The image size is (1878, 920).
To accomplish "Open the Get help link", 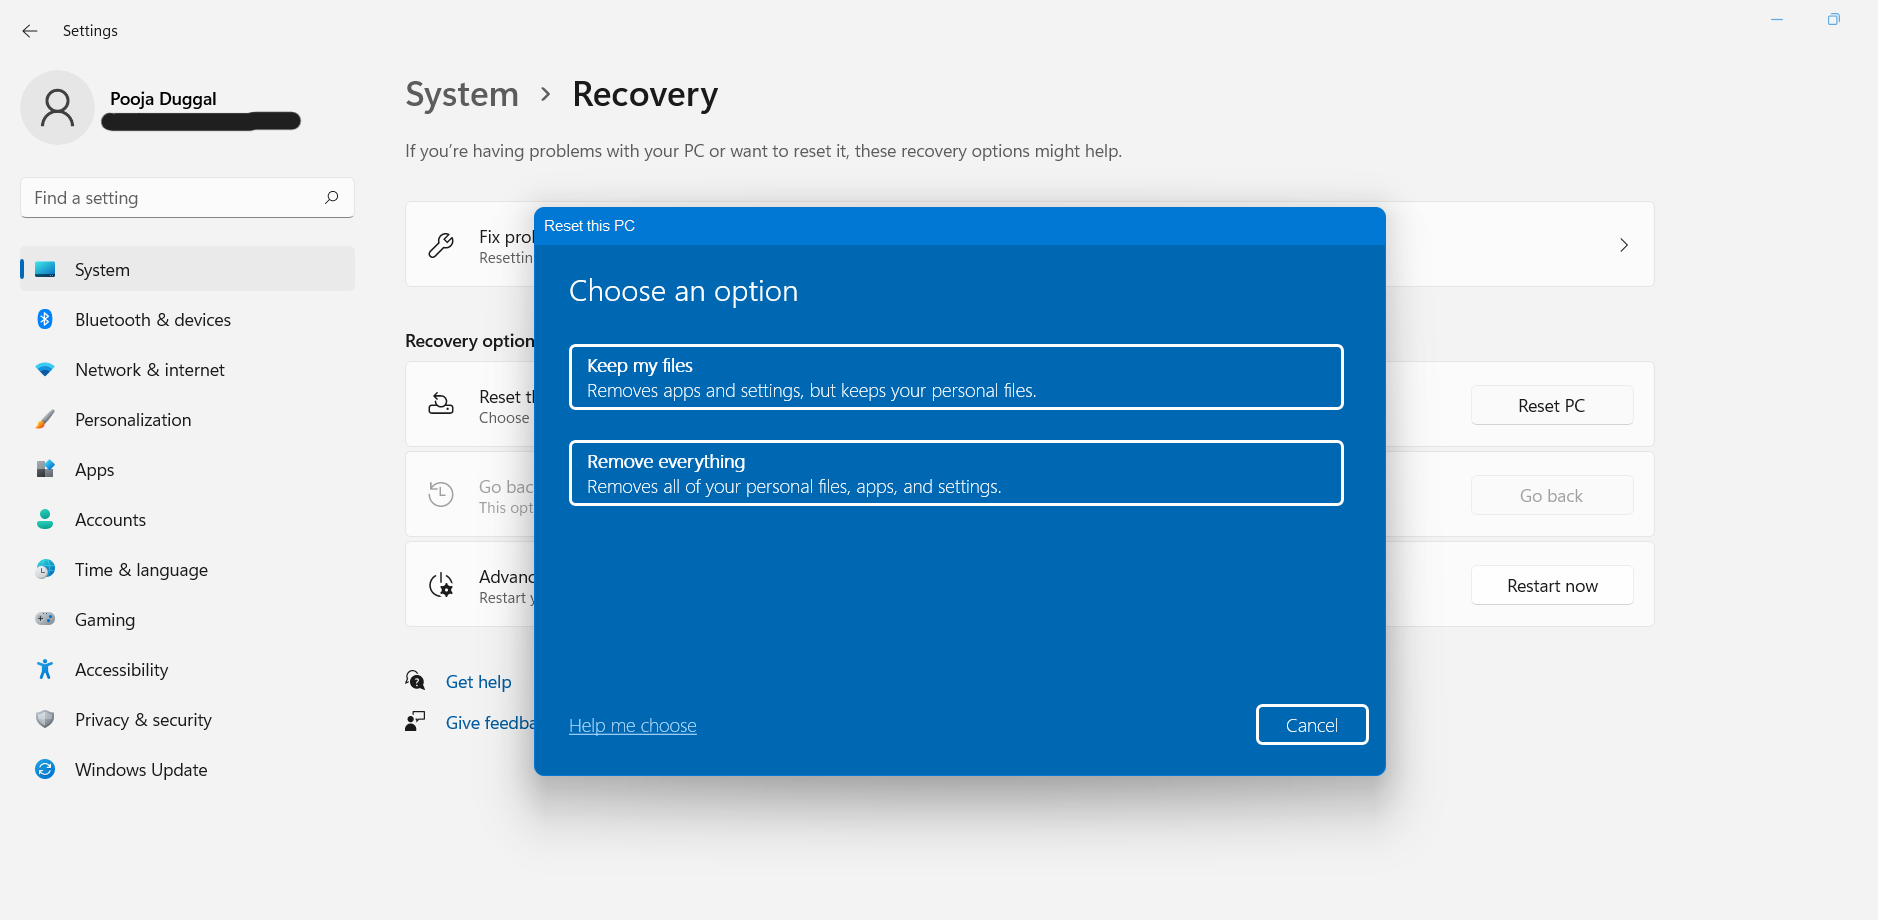I will (478, 682).
